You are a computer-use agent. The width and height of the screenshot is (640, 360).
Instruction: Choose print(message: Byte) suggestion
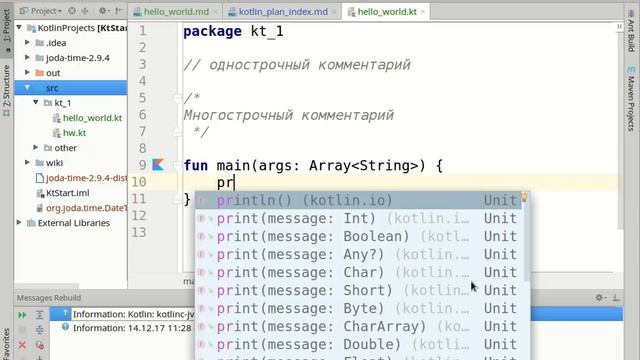click(358, 308)
